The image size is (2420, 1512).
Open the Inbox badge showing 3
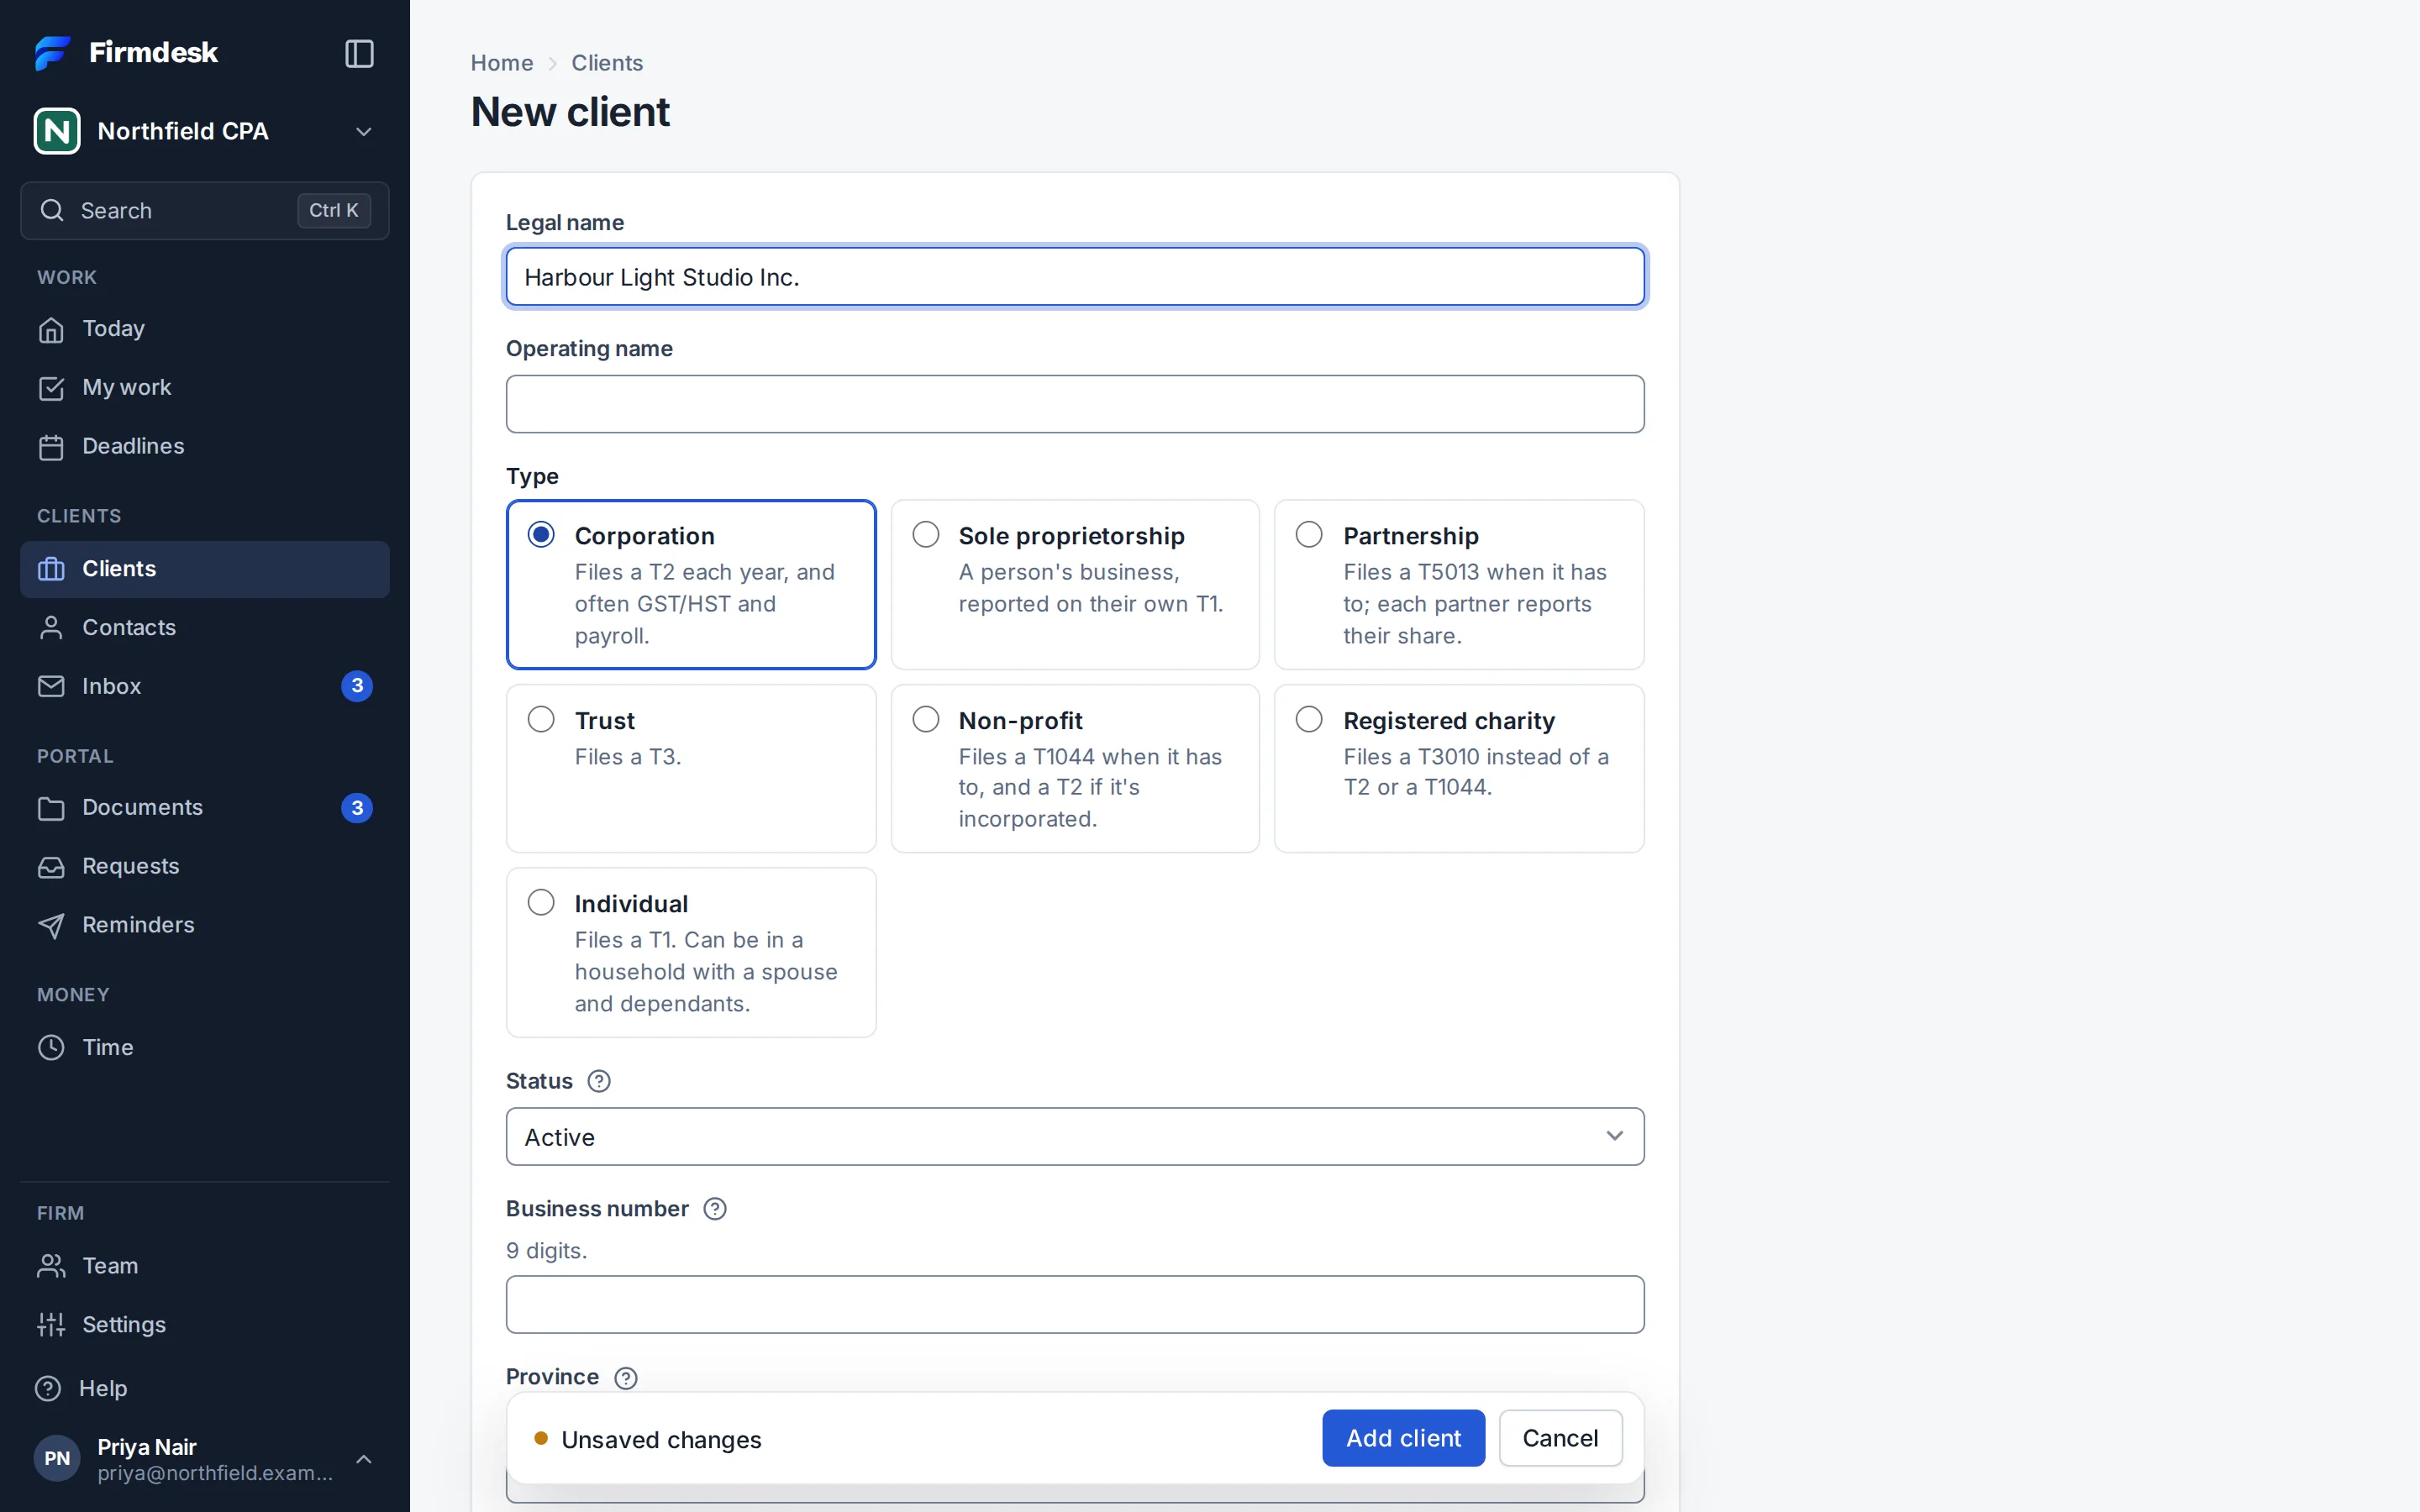(x=357, y=687)
